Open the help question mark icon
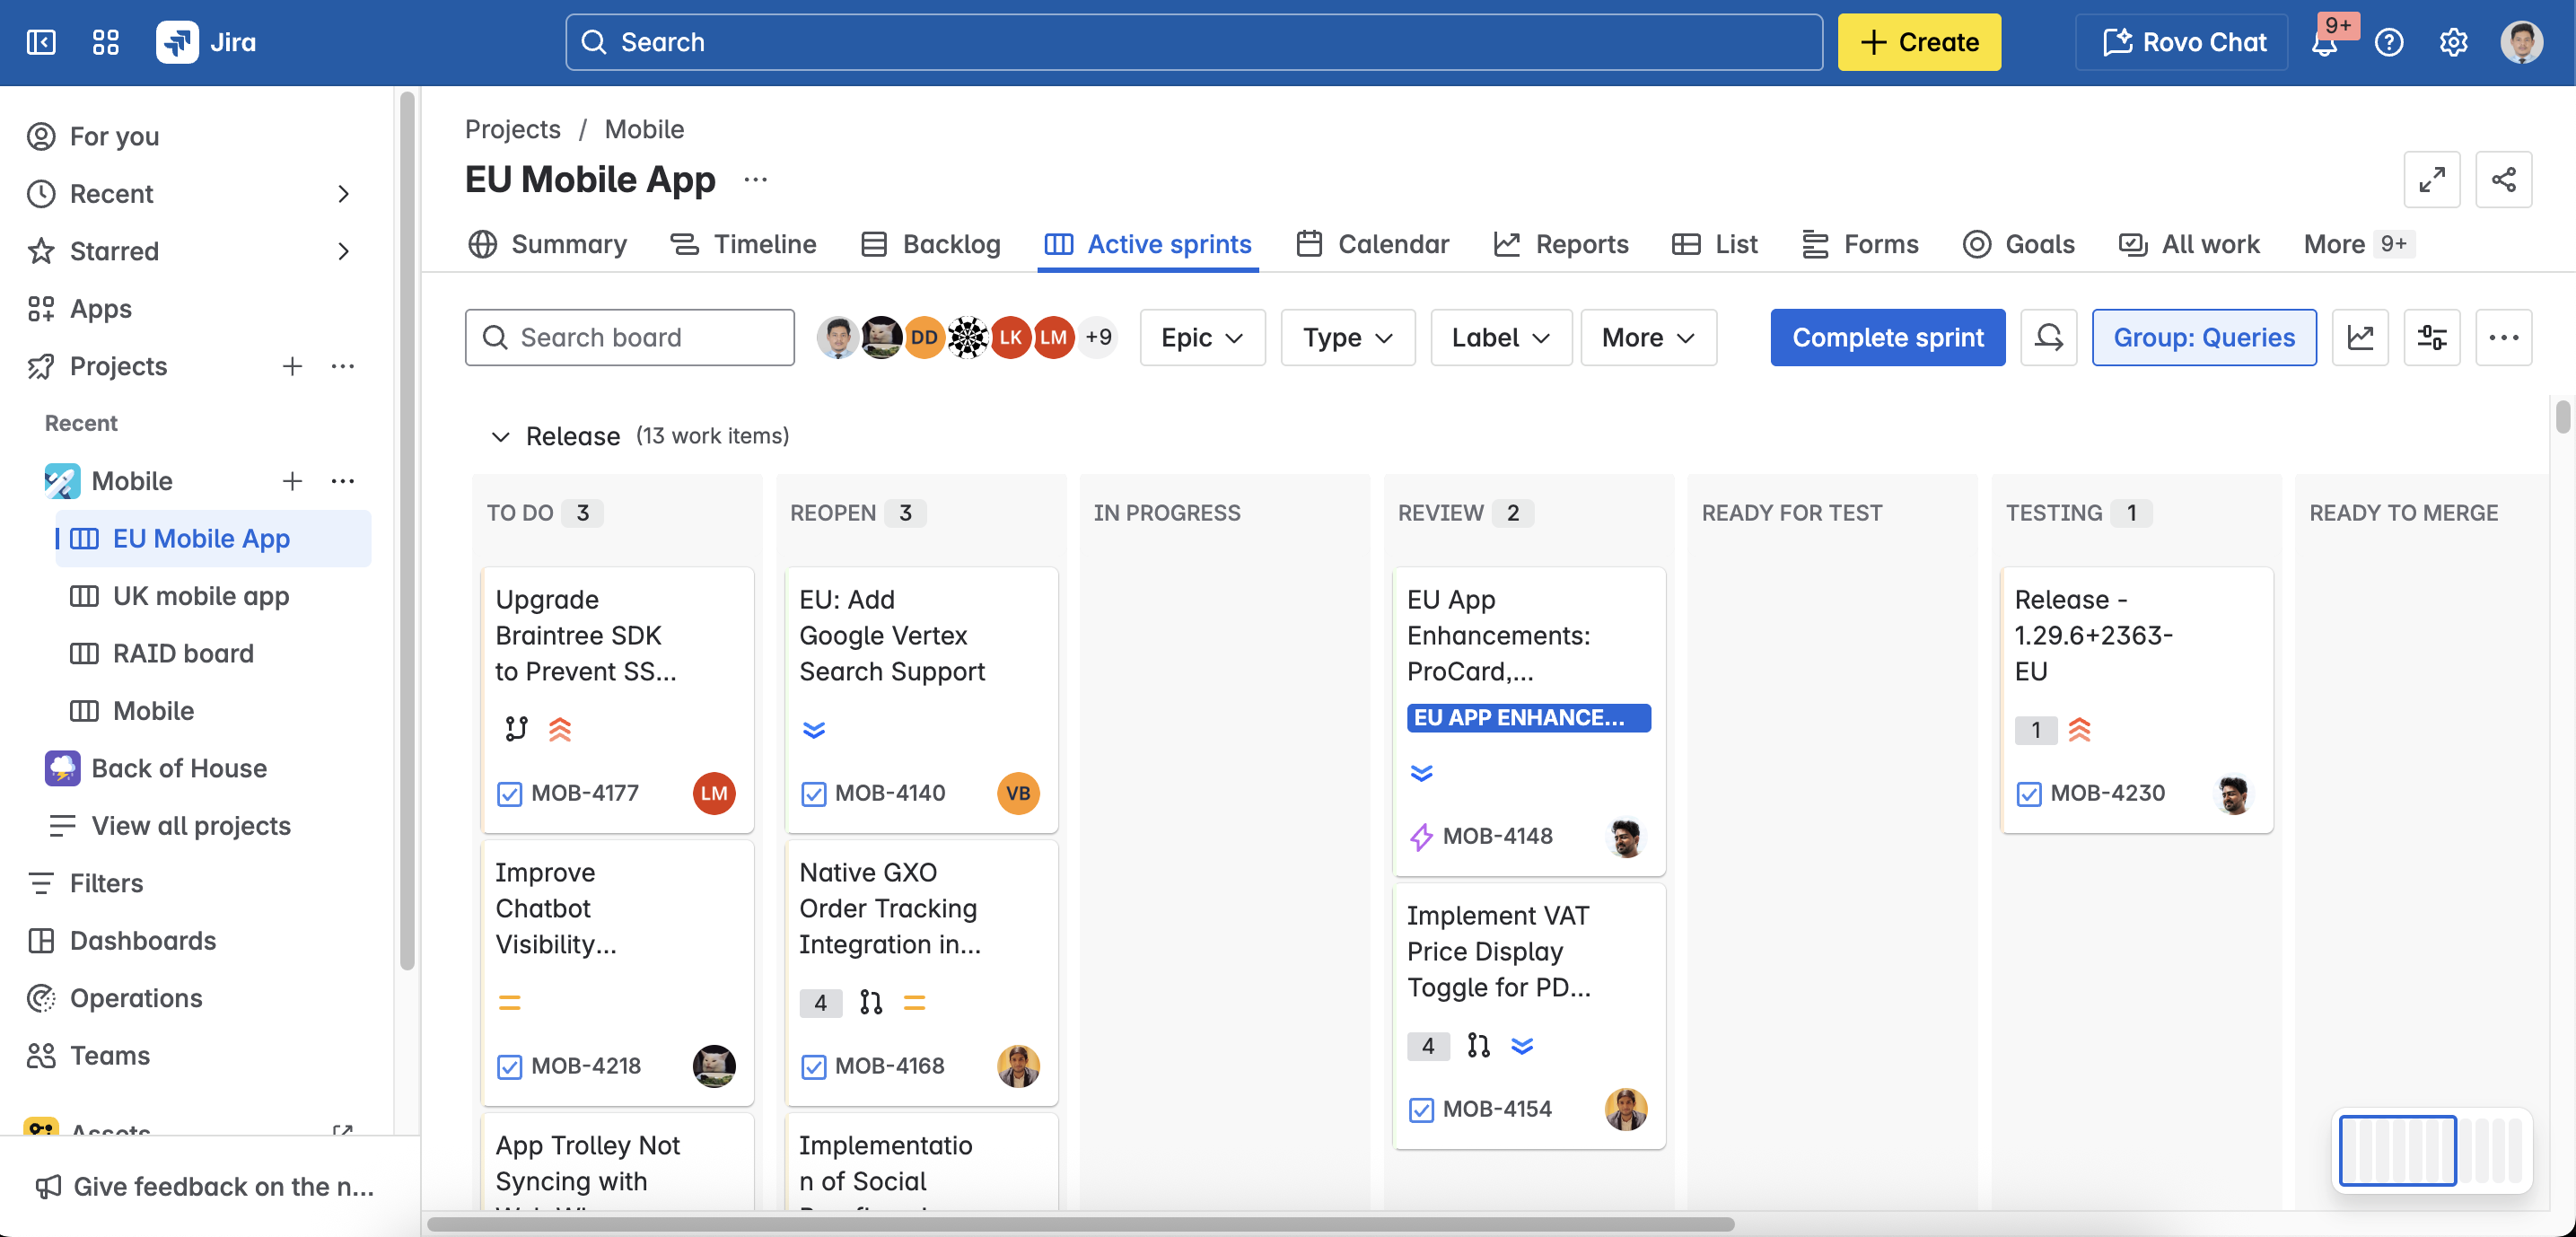 point(2390,42)
